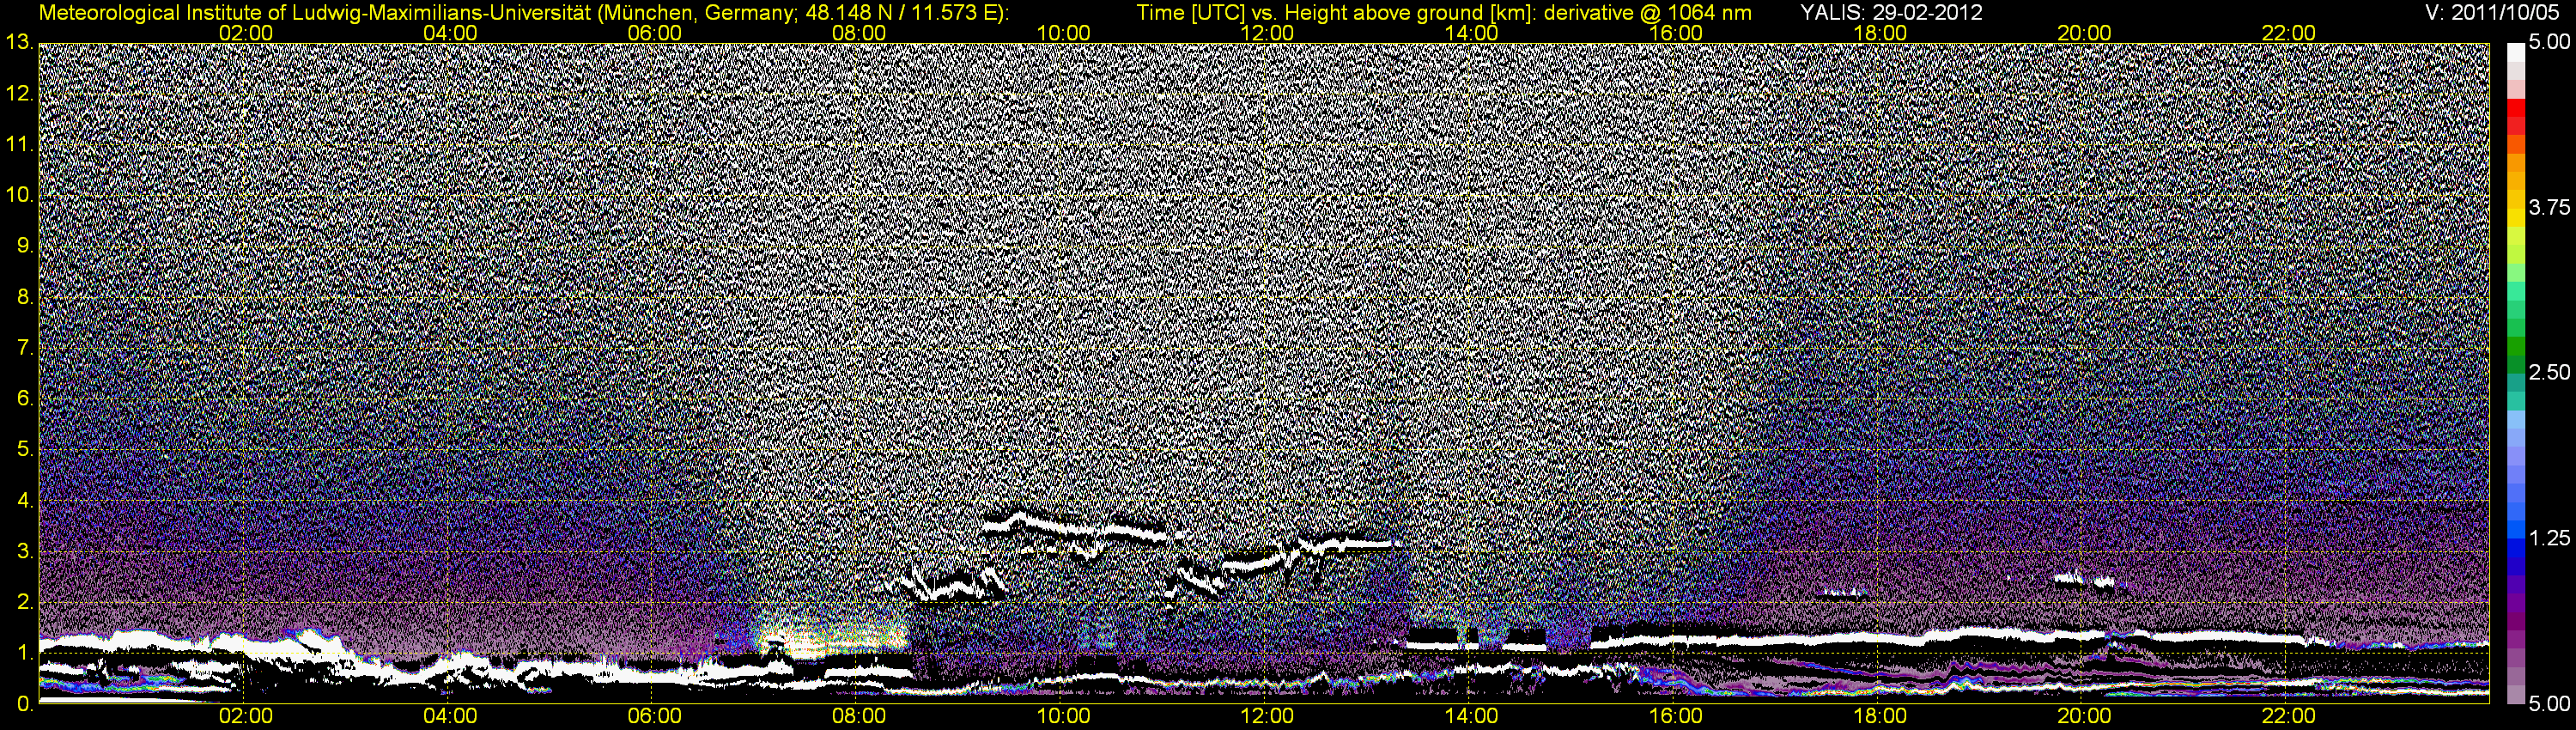Click the Meteorological Institute Ludwig-Maximilians-Universität title text

(524, 13)
